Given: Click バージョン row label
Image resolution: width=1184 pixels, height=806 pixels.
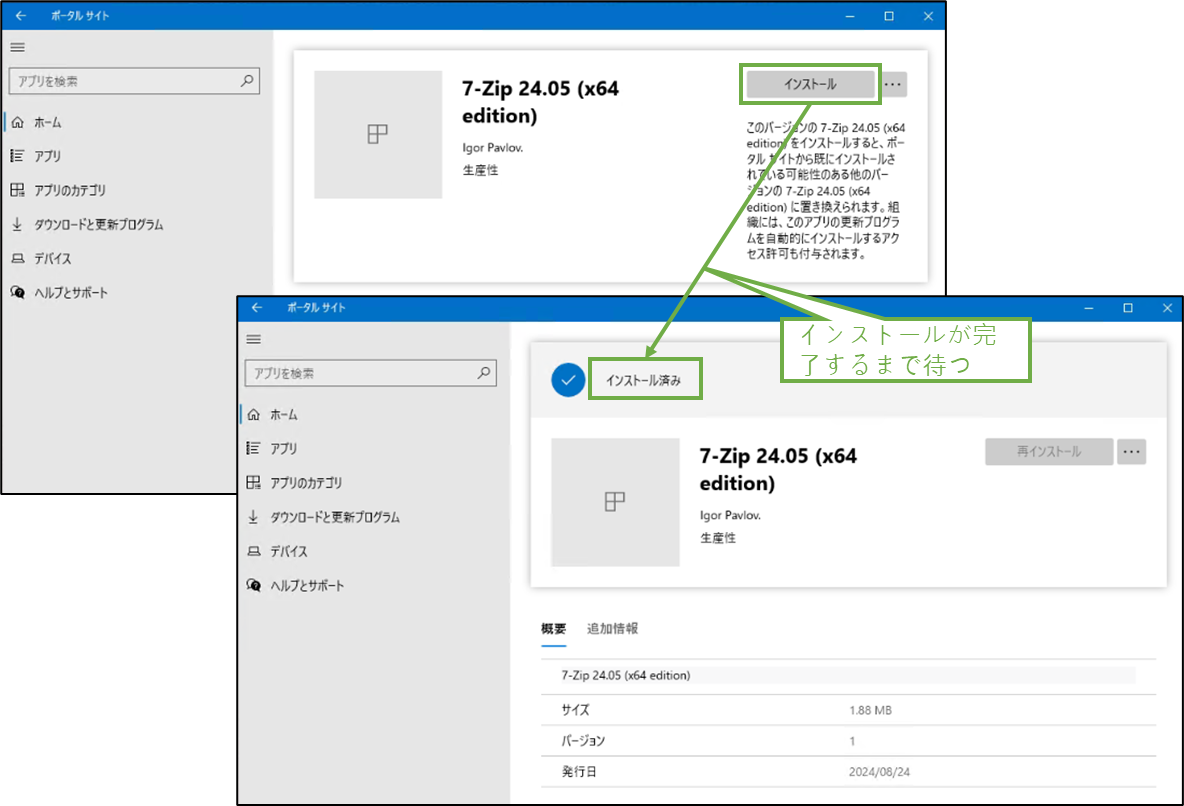Looking at the screenshot, I should pyautogui.click(x=583, y=741).
